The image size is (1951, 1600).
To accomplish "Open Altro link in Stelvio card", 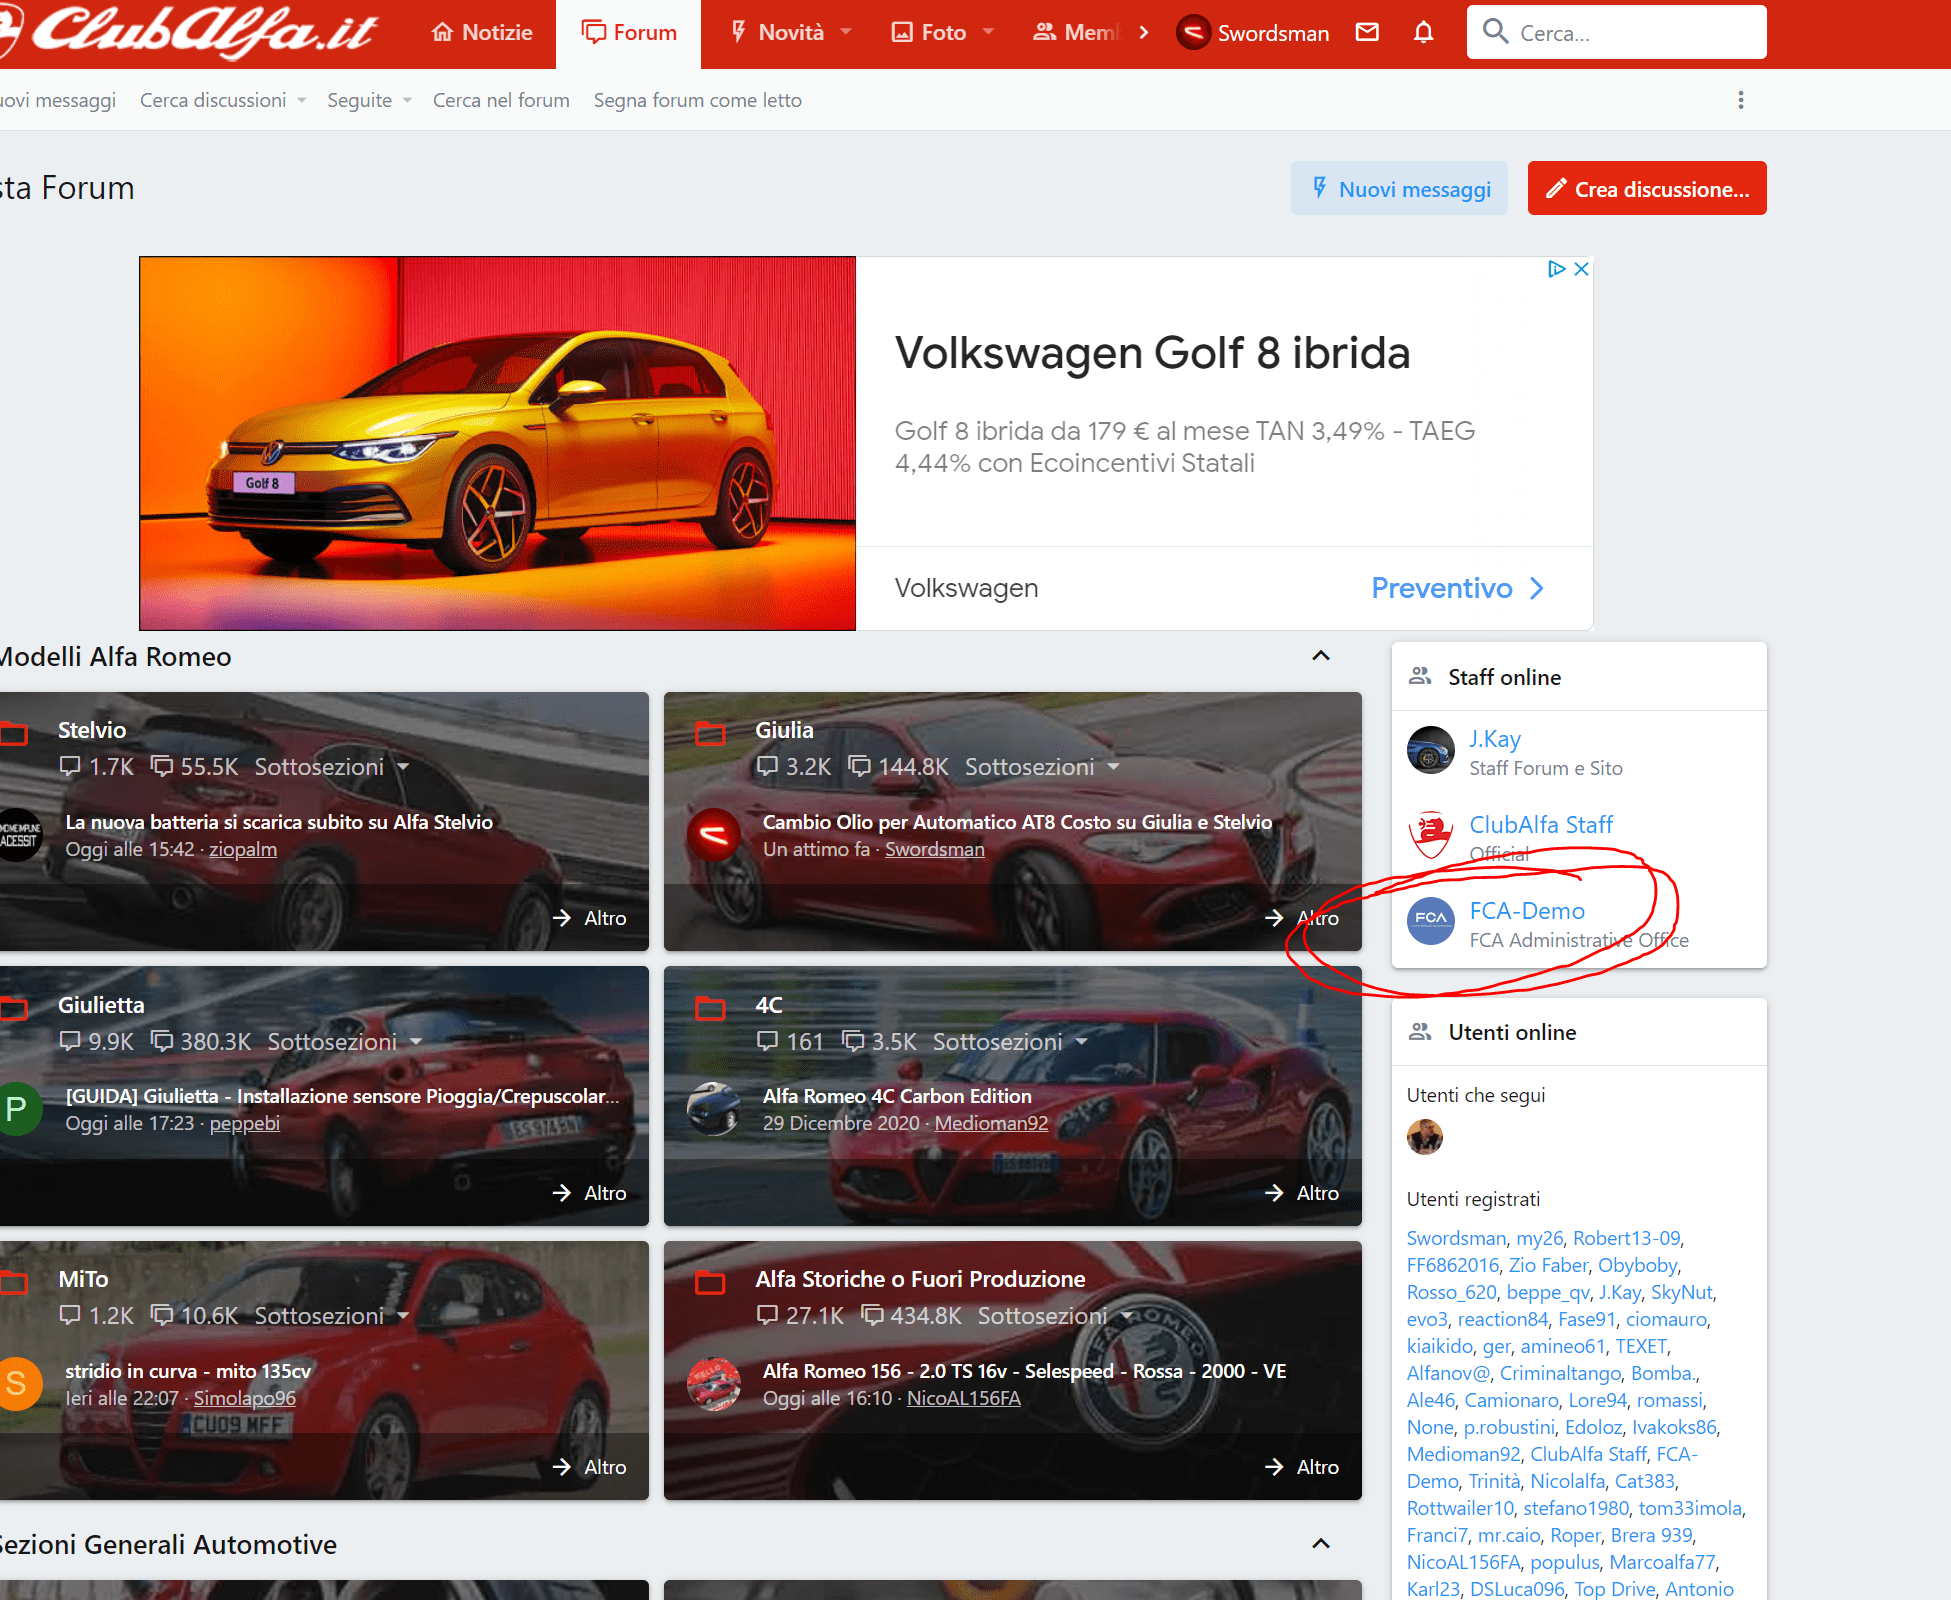I will (590, 918).
